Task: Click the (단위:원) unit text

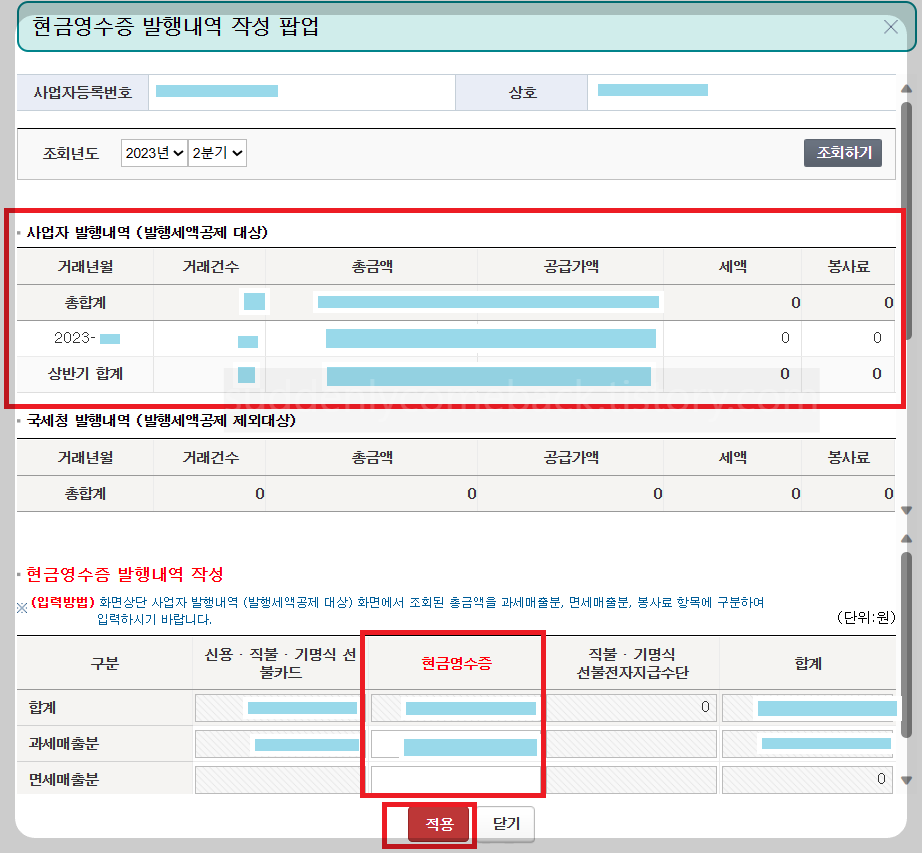Action: [x=866, y=617]
